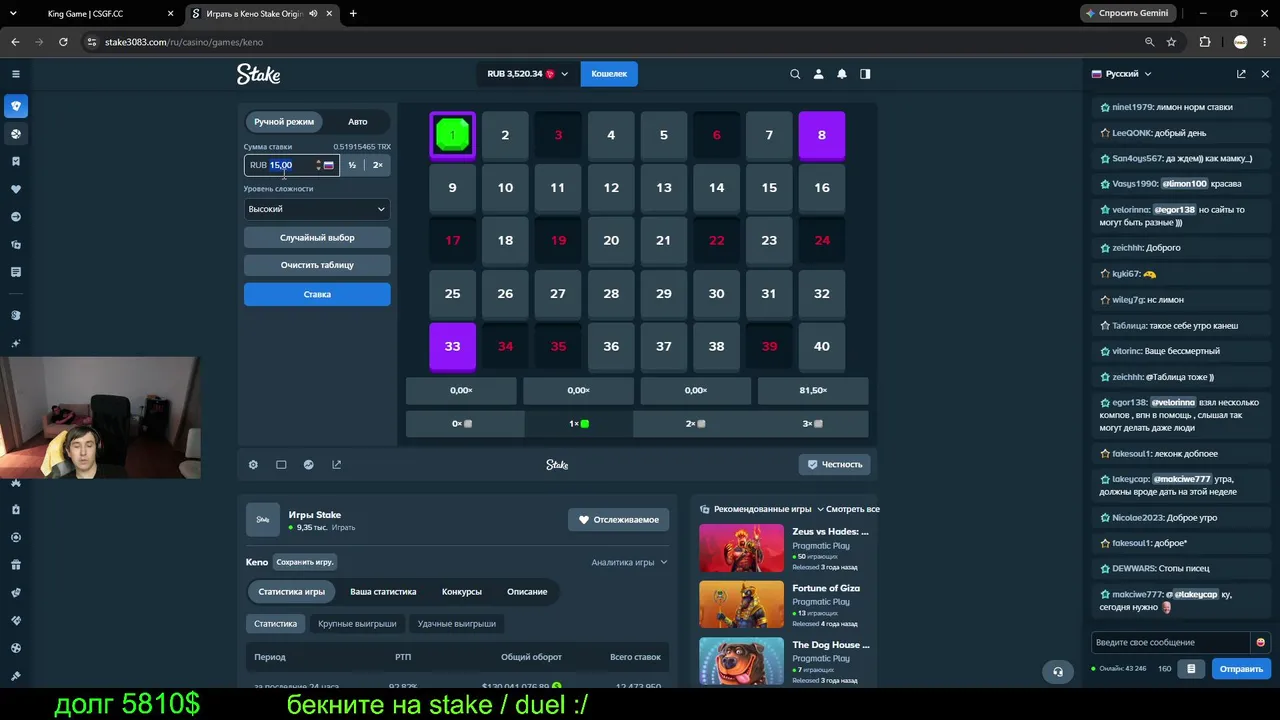
Task: Open notifications bell
Action: (842, 74)
